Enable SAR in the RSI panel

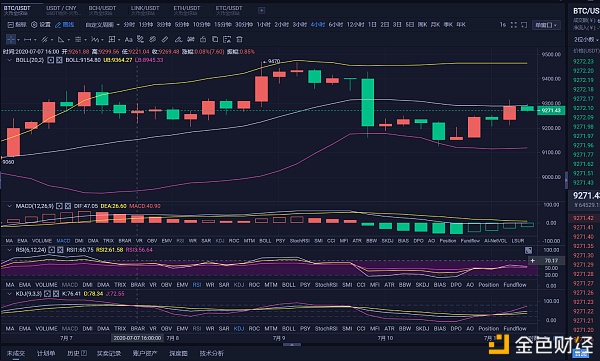224,285
